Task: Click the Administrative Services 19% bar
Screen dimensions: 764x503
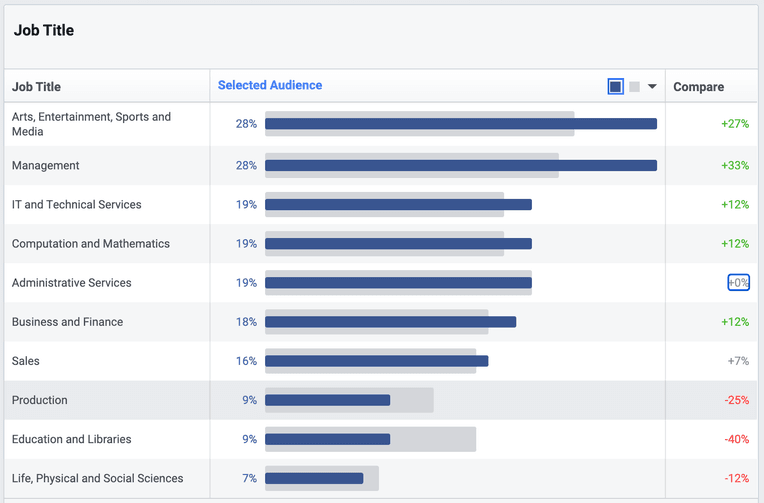Action: tap(398, 283)
